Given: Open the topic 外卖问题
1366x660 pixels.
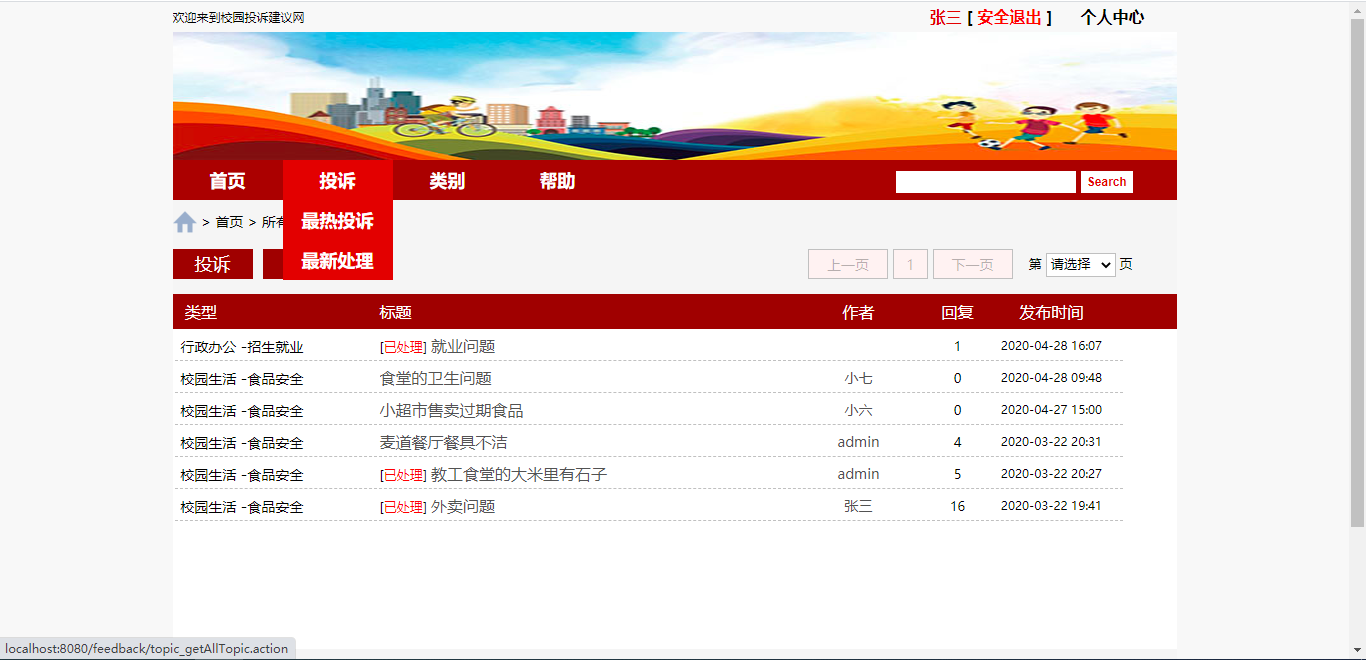Looking at the screenshot, I should click(463, 507).
